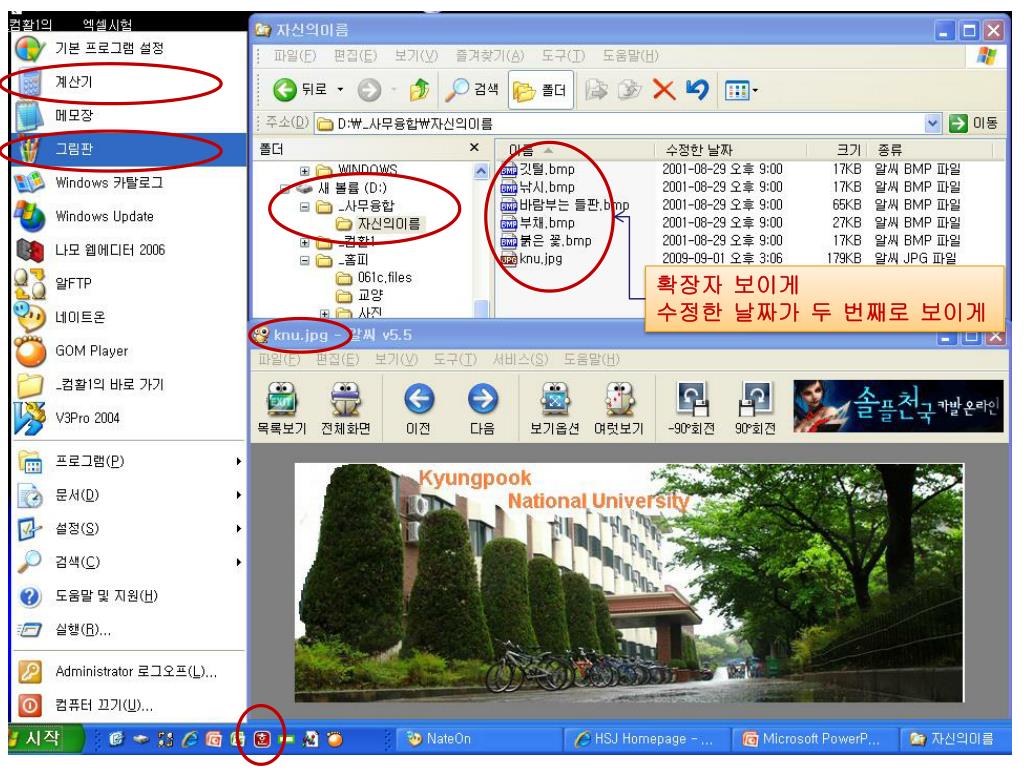The height and width of the screenshot is (768, 1024).
Task: Open 알FTP from the Start menu
Action: pyautogui.click(x=128, y=283)
